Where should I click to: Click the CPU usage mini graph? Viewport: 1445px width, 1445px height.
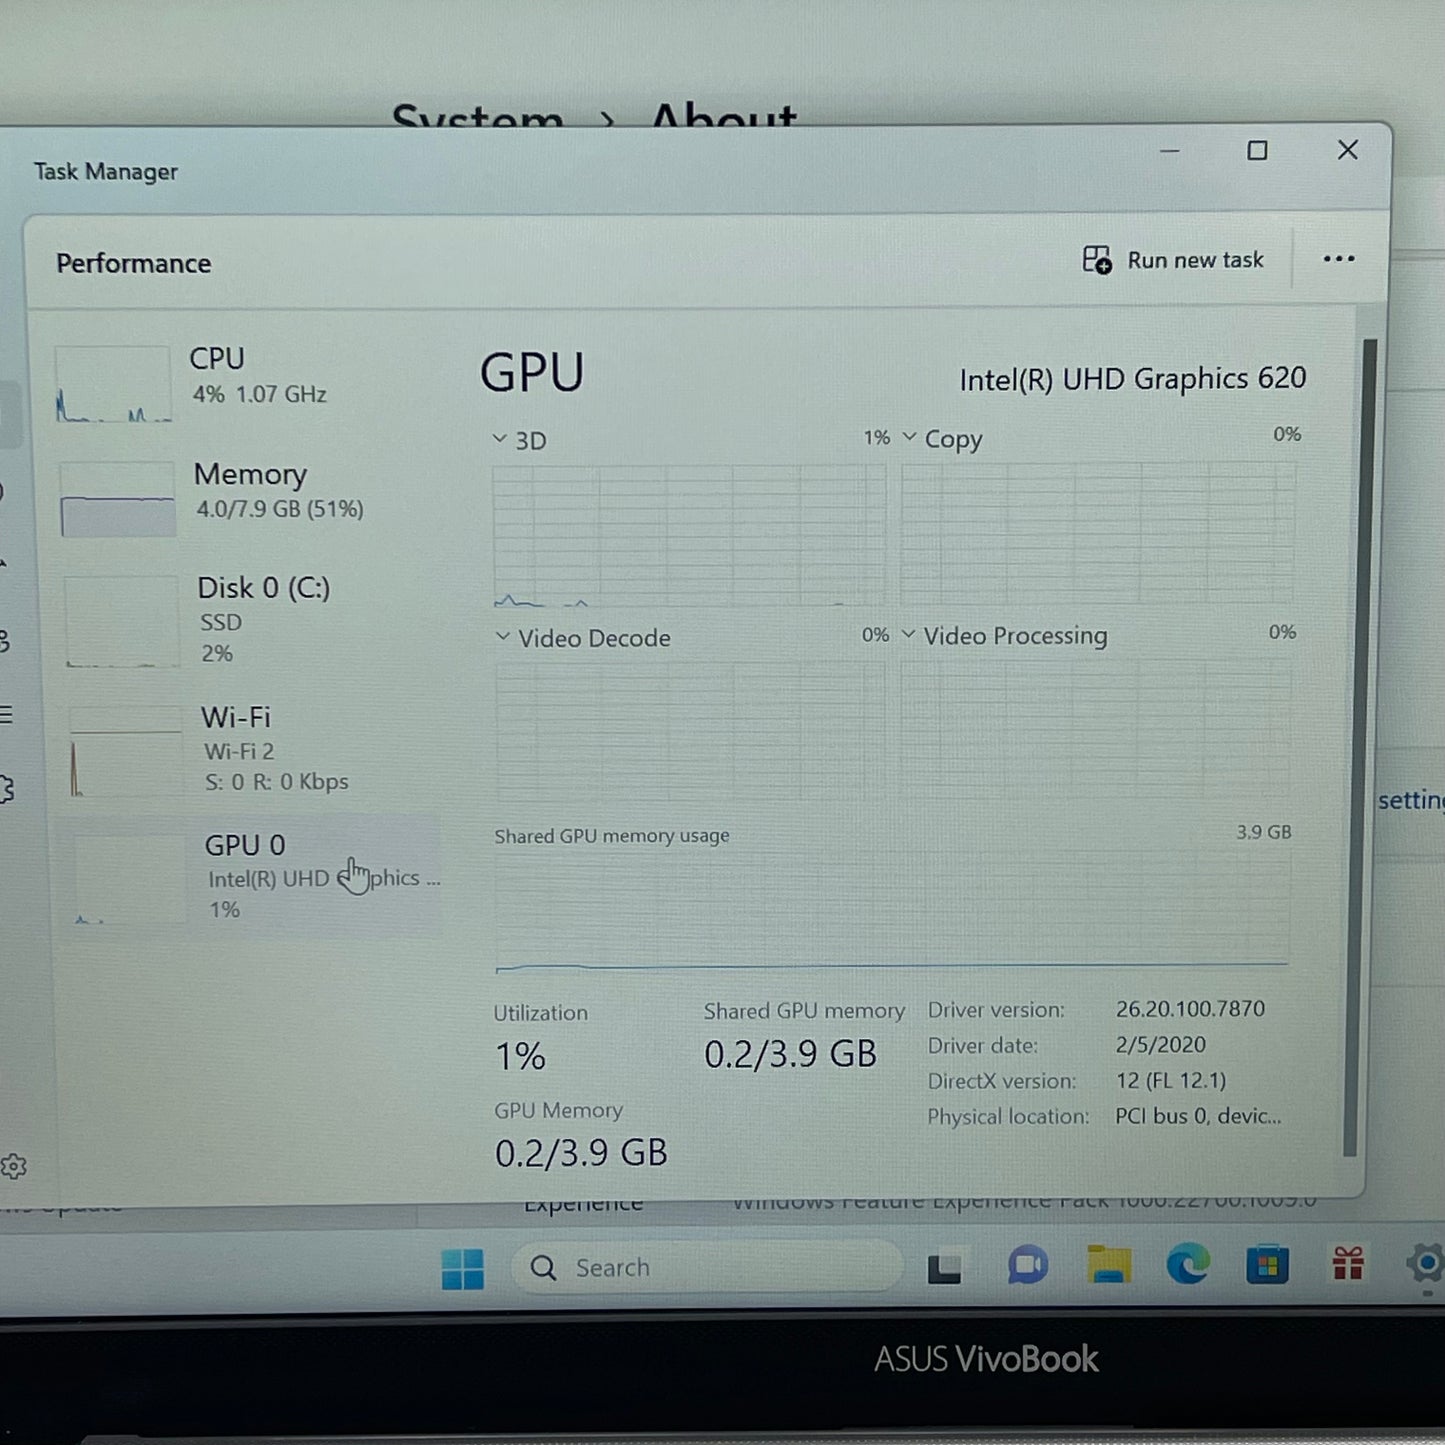click(x=113, y=384)
